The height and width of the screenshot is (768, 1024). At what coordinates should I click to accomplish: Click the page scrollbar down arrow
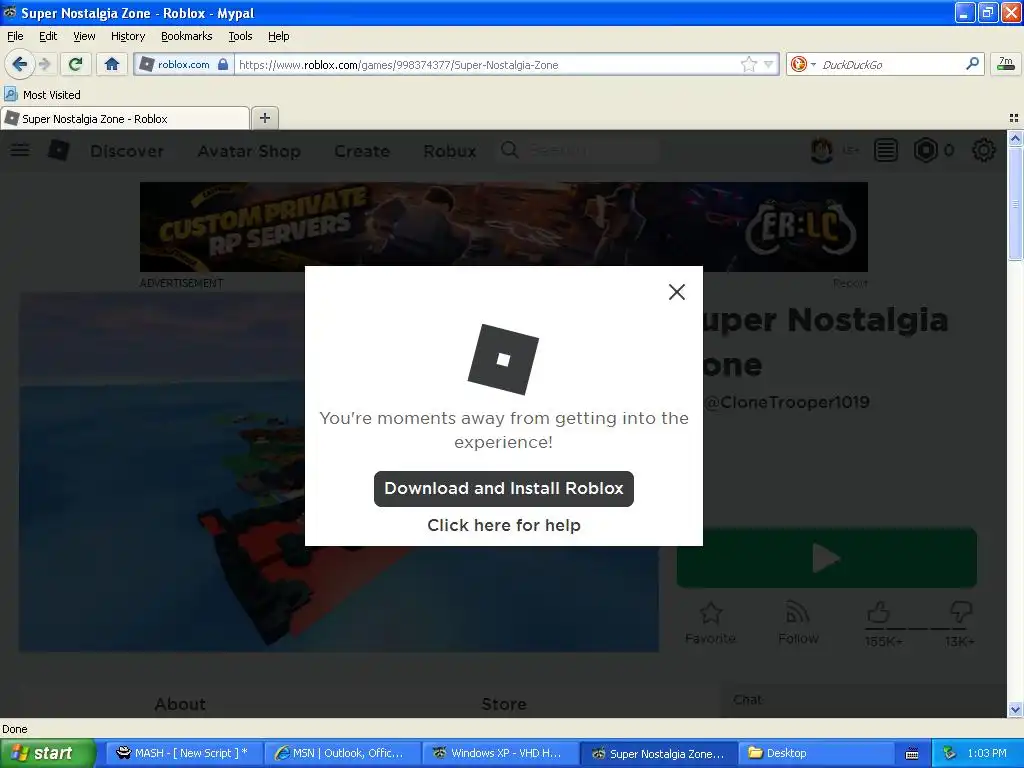1015,709
